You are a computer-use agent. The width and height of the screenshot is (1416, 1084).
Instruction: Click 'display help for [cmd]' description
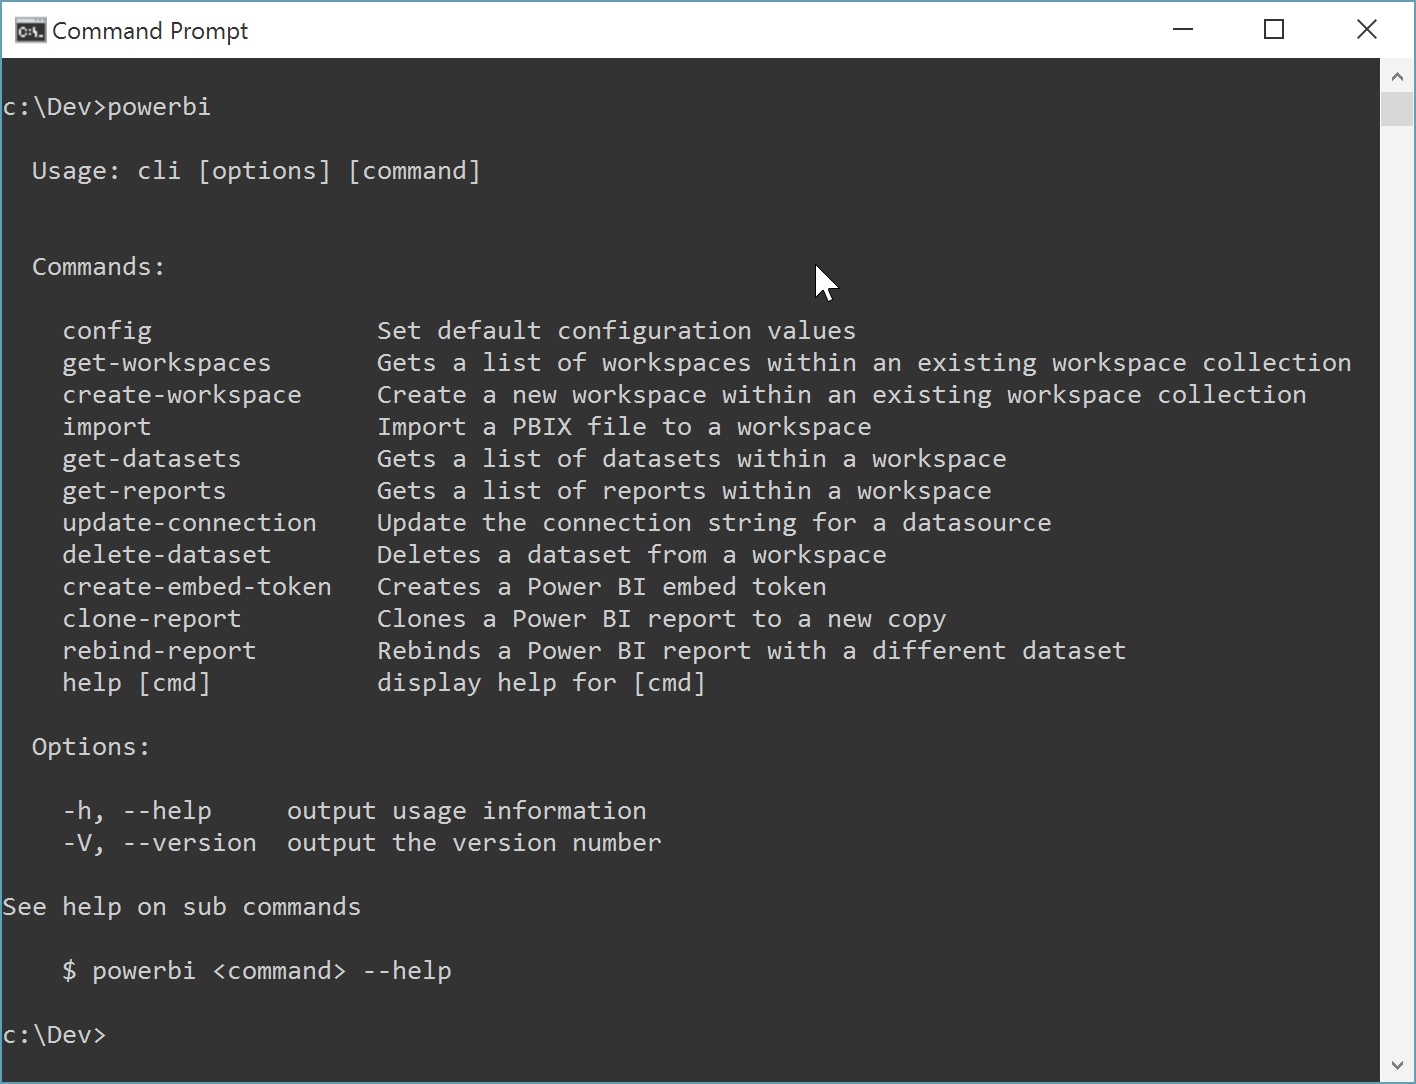pos(541,683)
